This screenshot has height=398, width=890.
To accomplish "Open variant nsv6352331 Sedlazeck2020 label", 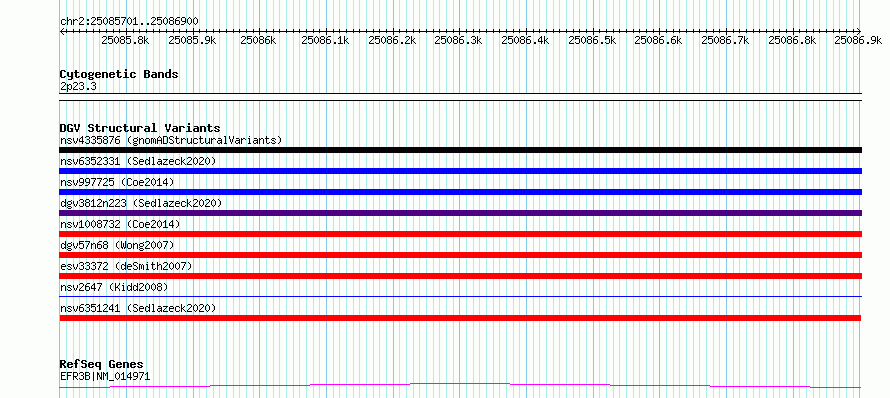I will (x=138, y=161).
